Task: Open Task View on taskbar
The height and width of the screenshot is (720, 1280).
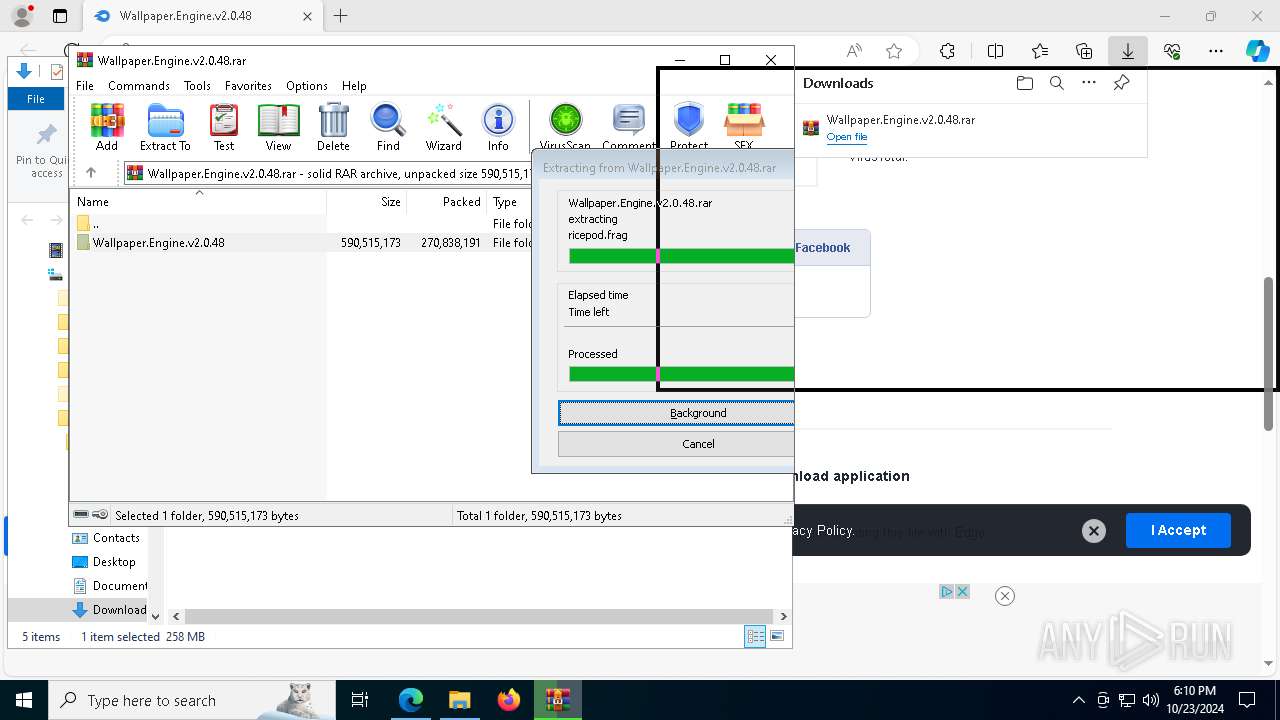Action: point(361,700)
